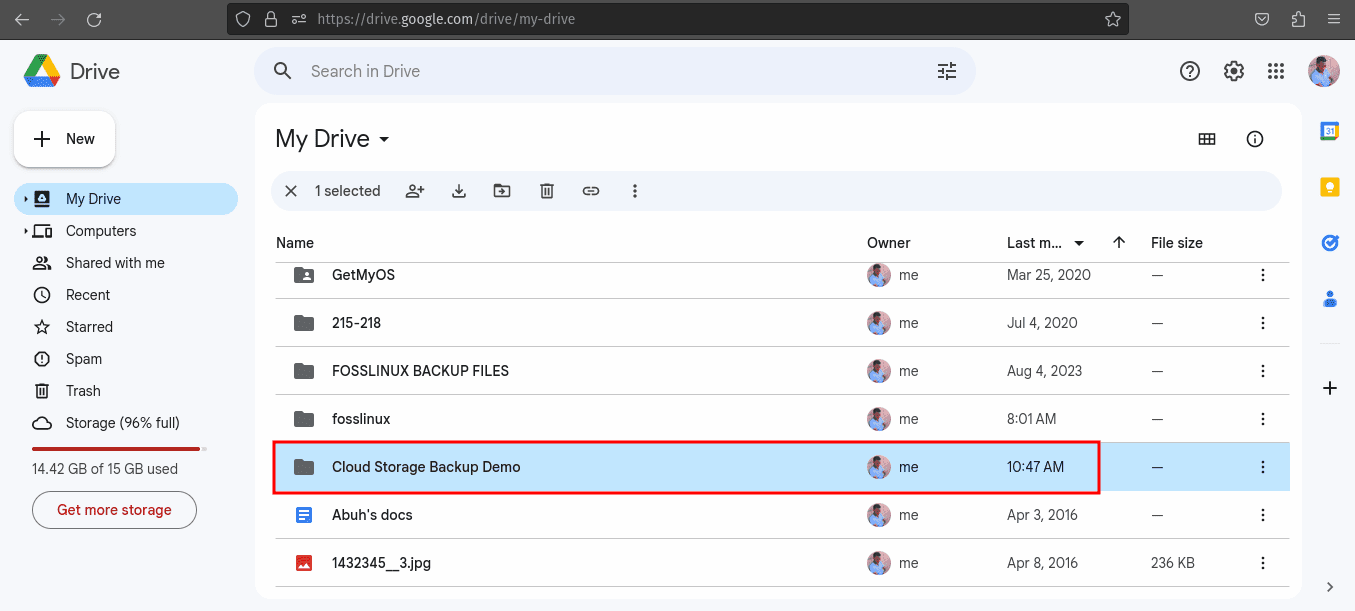Image resolution: width=1355 pixels, height=611 pixels.
Task: Open more options for Abuh's docs
Action: [x=1263, y=515]
